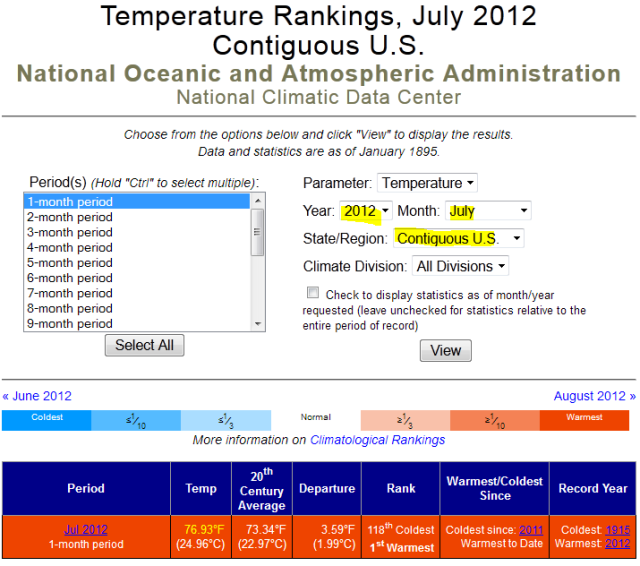This screenshot has width=640, height=566.
Task: Open the Climatological Rankings link
Action: (378, 440)
